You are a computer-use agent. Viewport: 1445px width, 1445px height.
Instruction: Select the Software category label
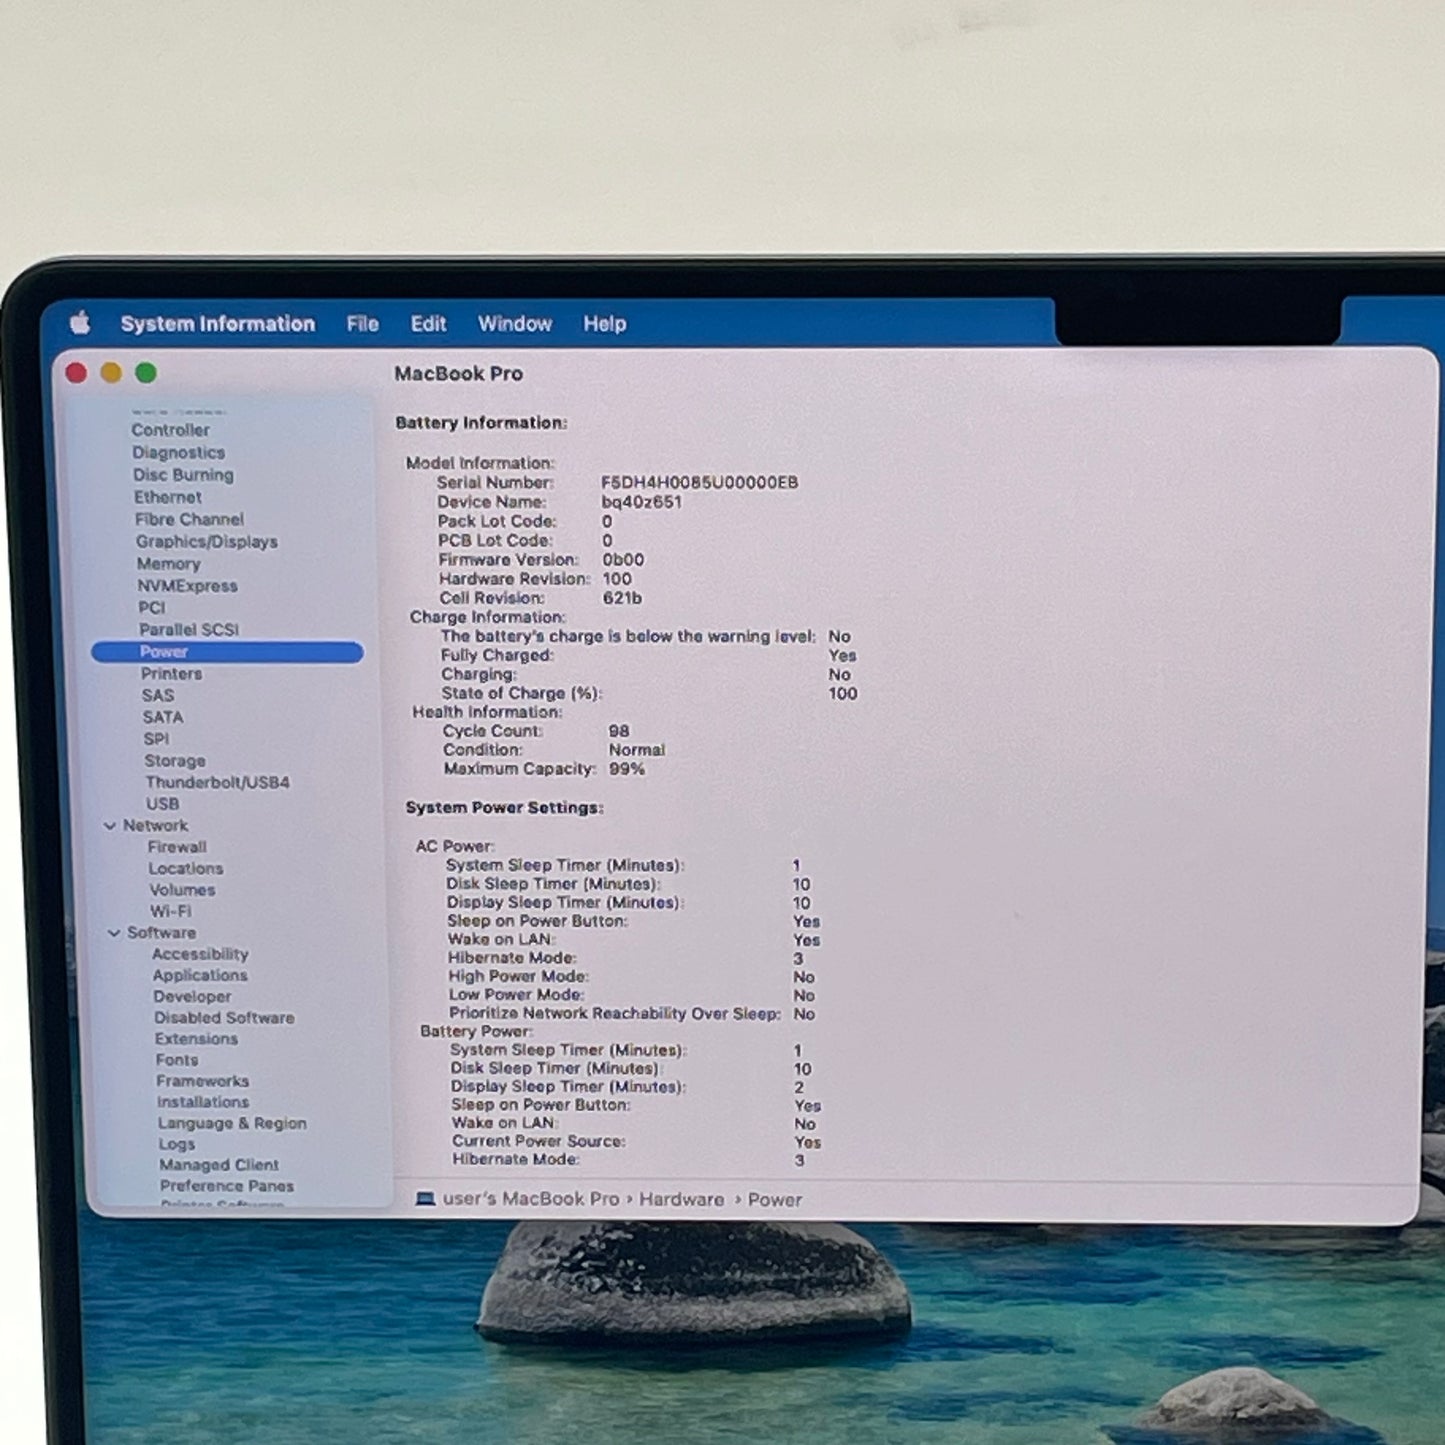(161, 933)
